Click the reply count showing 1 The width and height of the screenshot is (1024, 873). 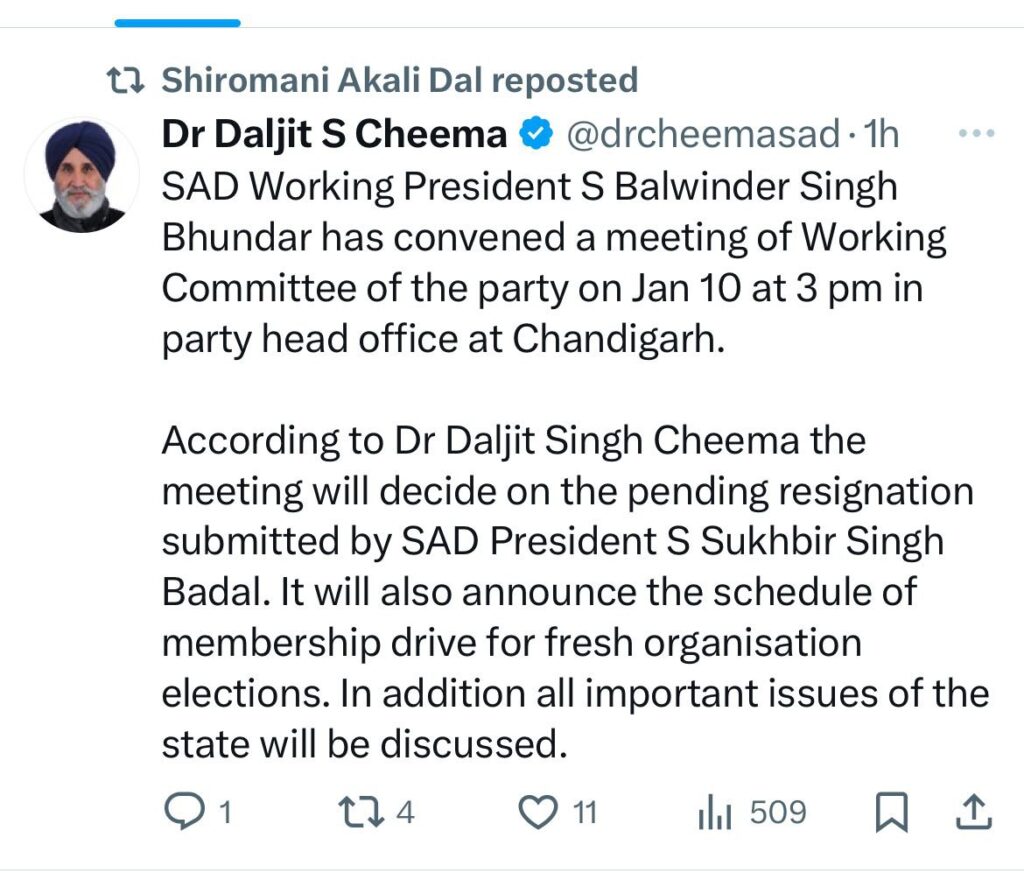tap(225, 813)
